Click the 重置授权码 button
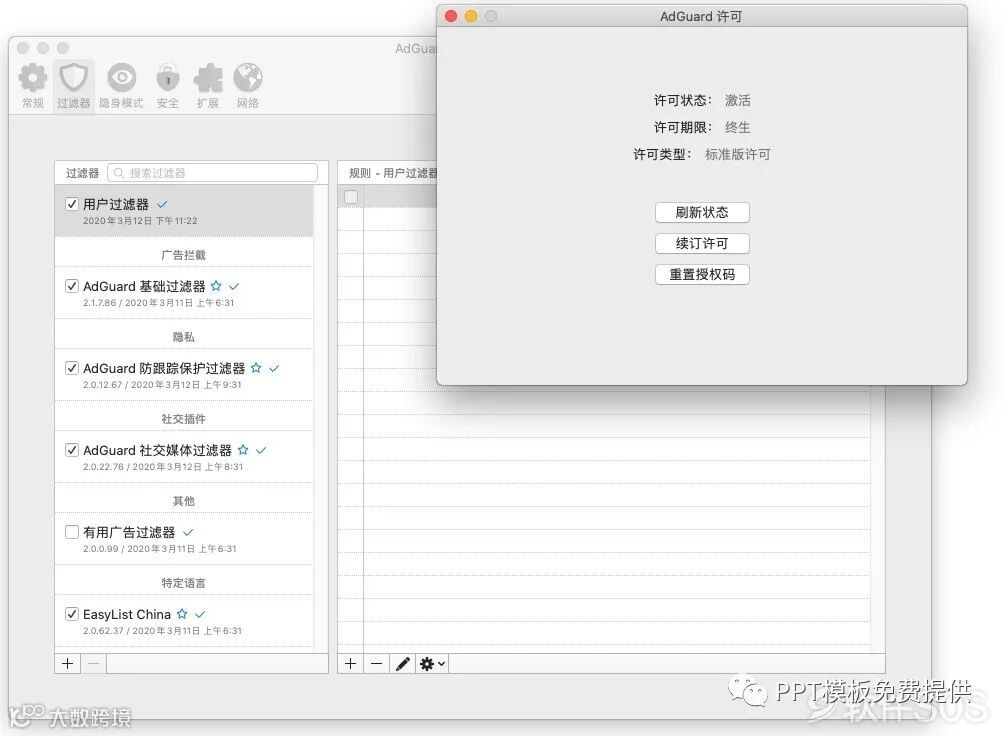 pos(702,275)
